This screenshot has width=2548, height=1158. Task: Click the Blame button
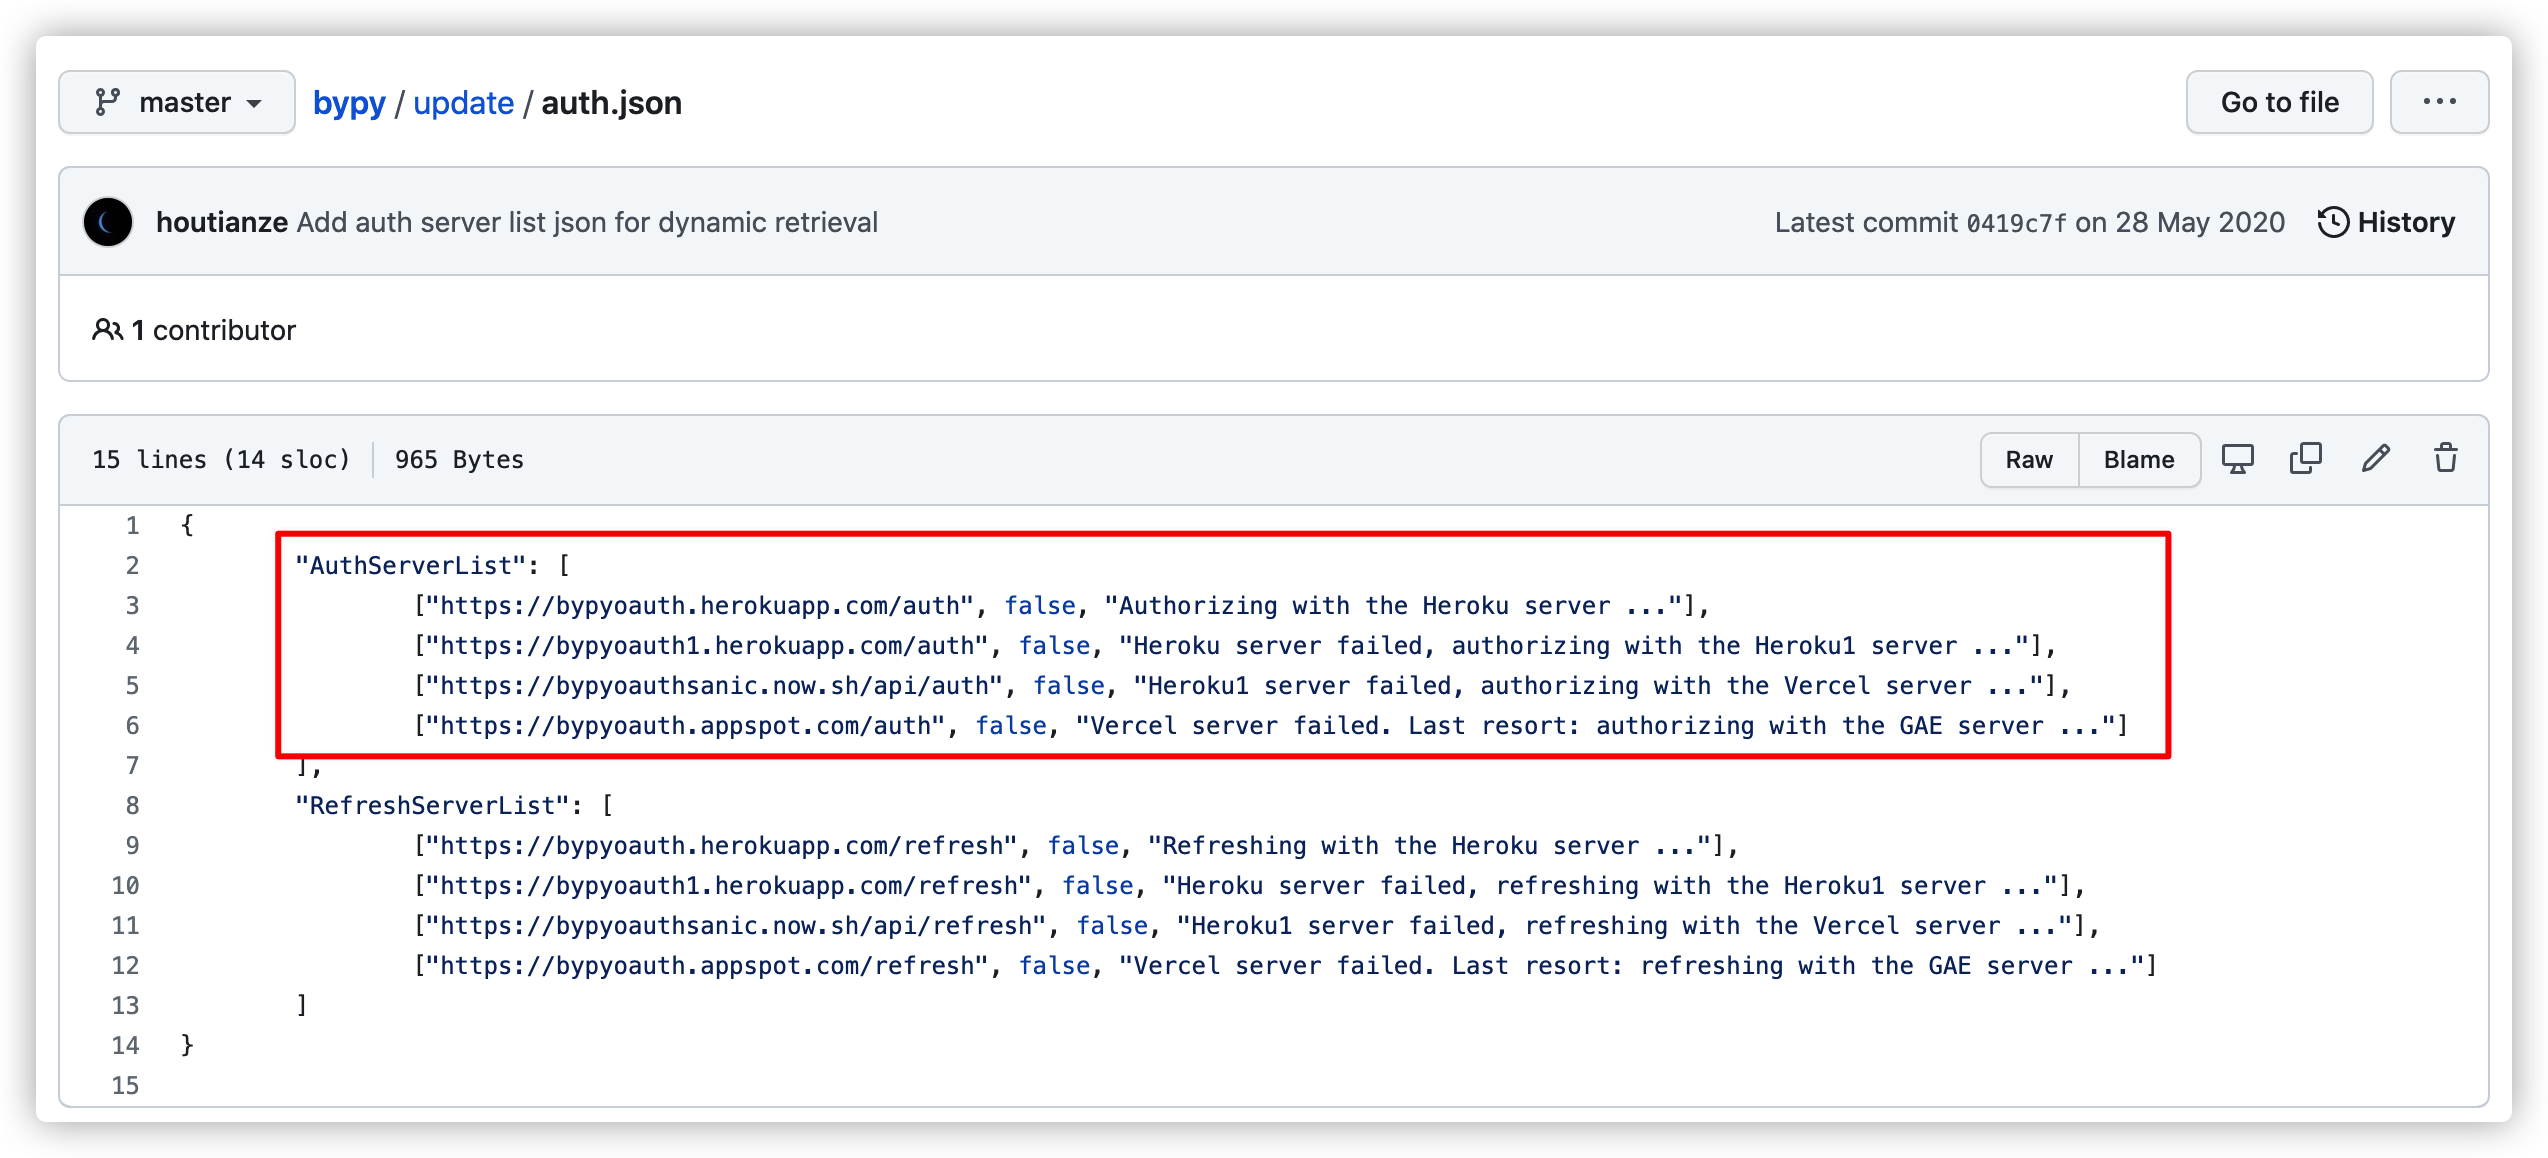pos(2139,460)
